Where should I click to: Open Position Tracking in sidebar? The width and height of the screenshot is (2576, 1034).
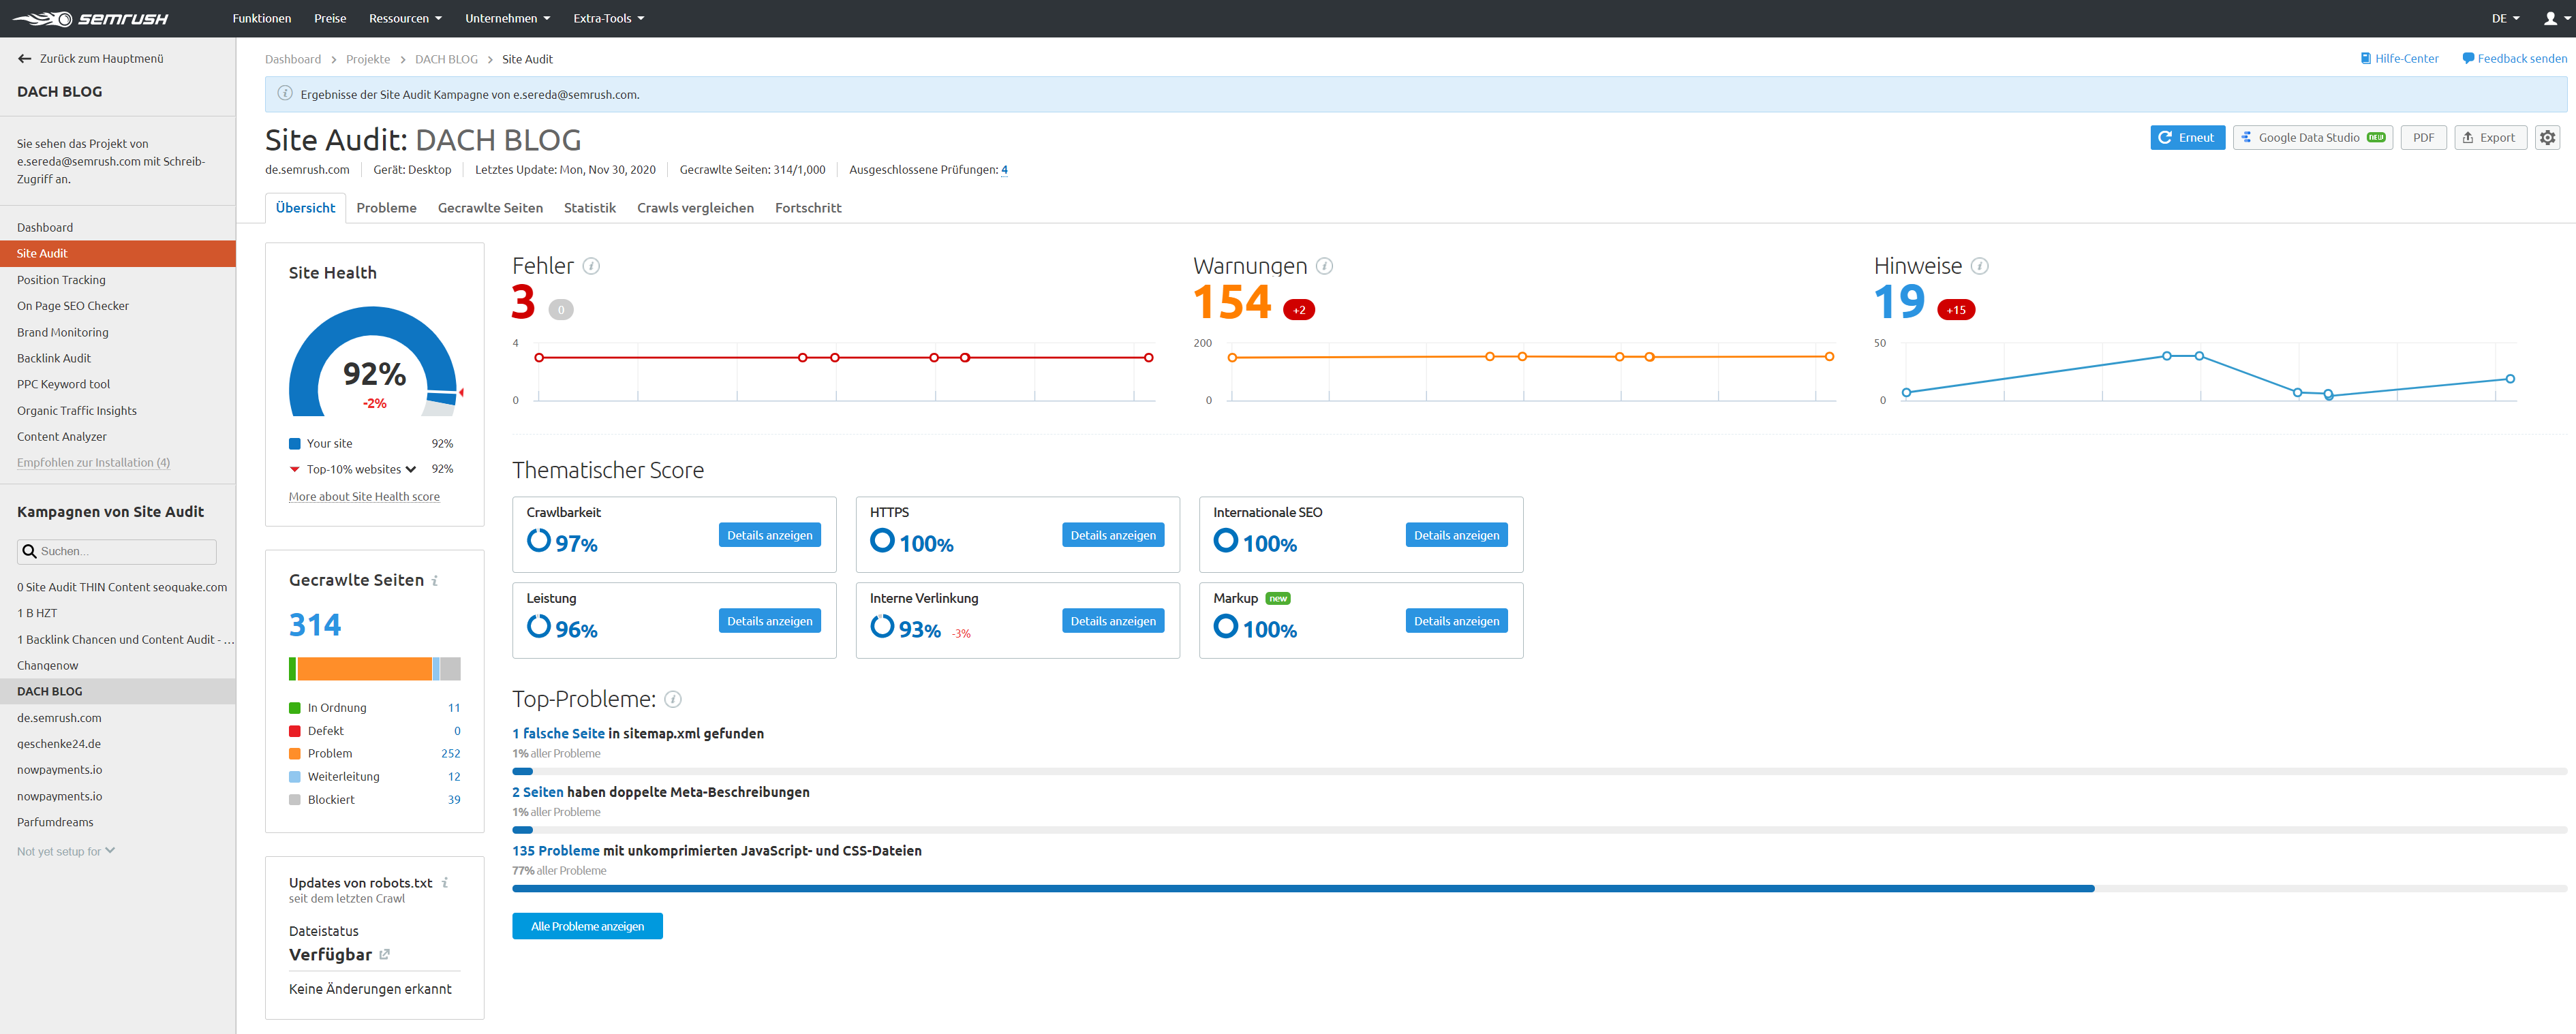(x=61, y=280)
